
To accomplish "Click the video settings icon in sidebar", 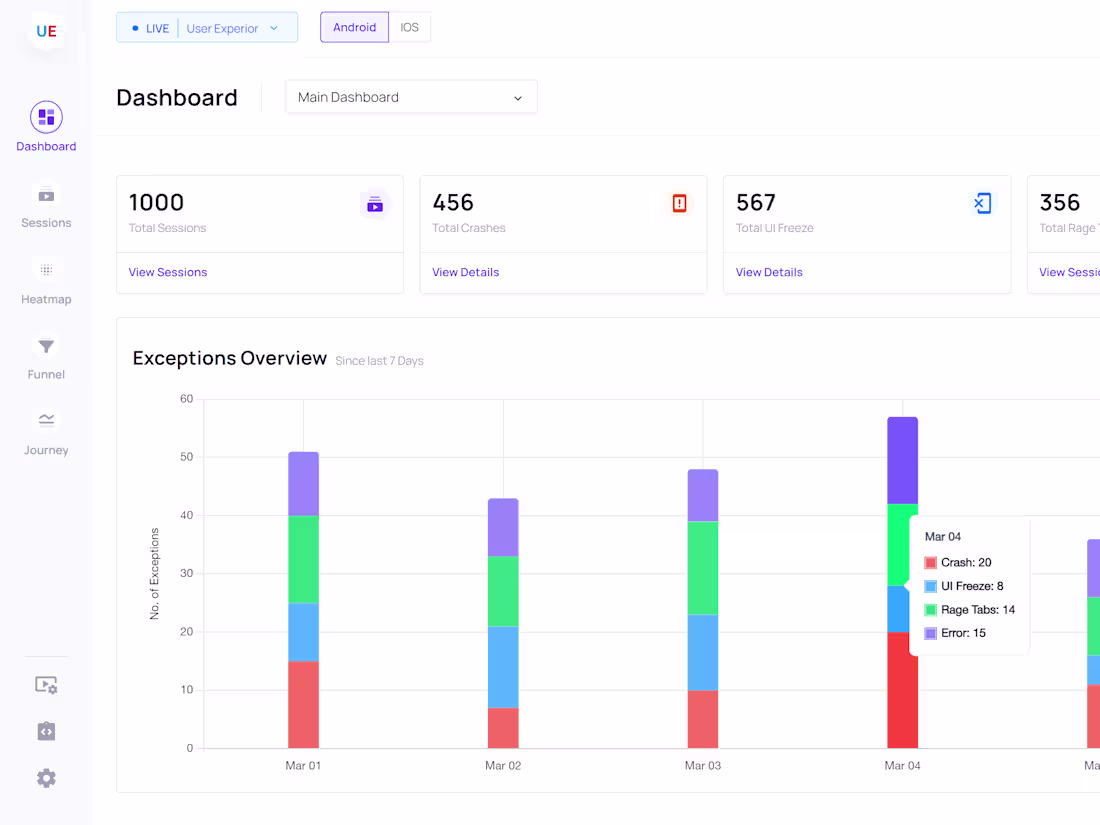I will coord(46,685).
